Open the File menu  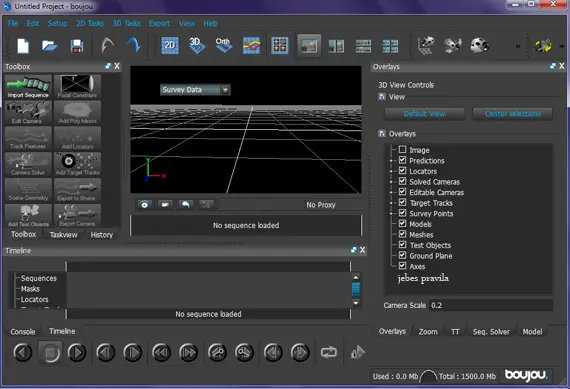click(x=13, y=23)
